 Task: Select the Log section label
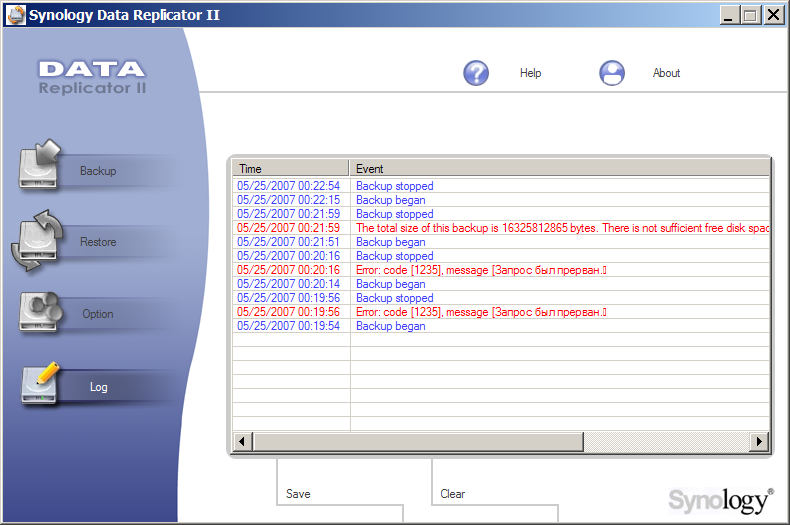click(x=99, y=387)
